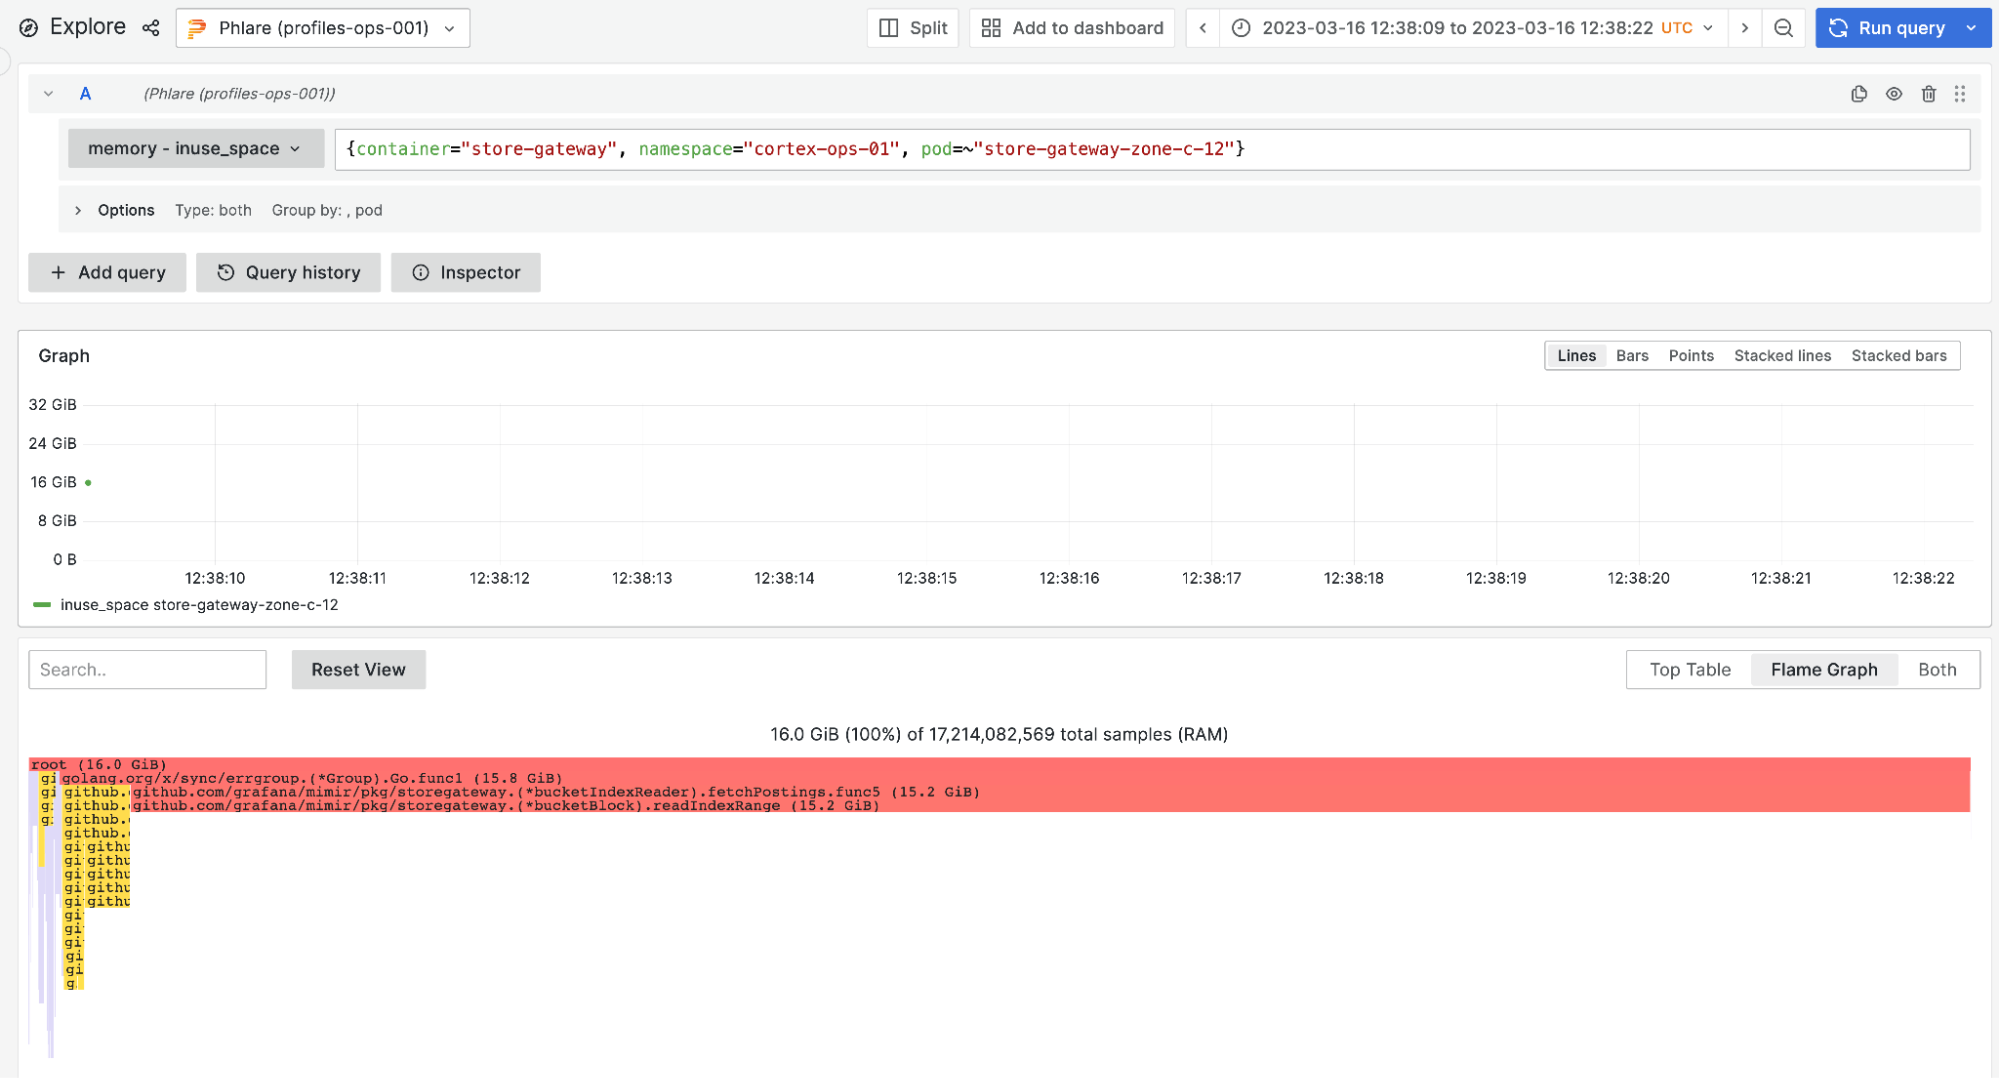Click the flame graph Search field

tap(147, 669)
